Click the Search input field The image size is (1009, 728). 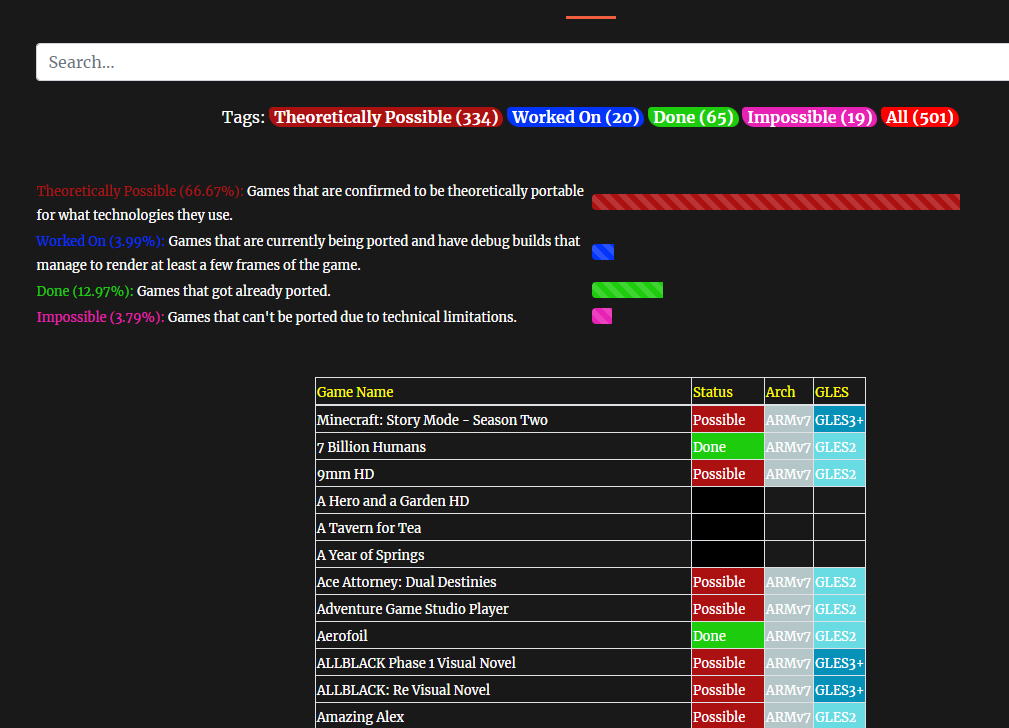click(x=523, y=62)
